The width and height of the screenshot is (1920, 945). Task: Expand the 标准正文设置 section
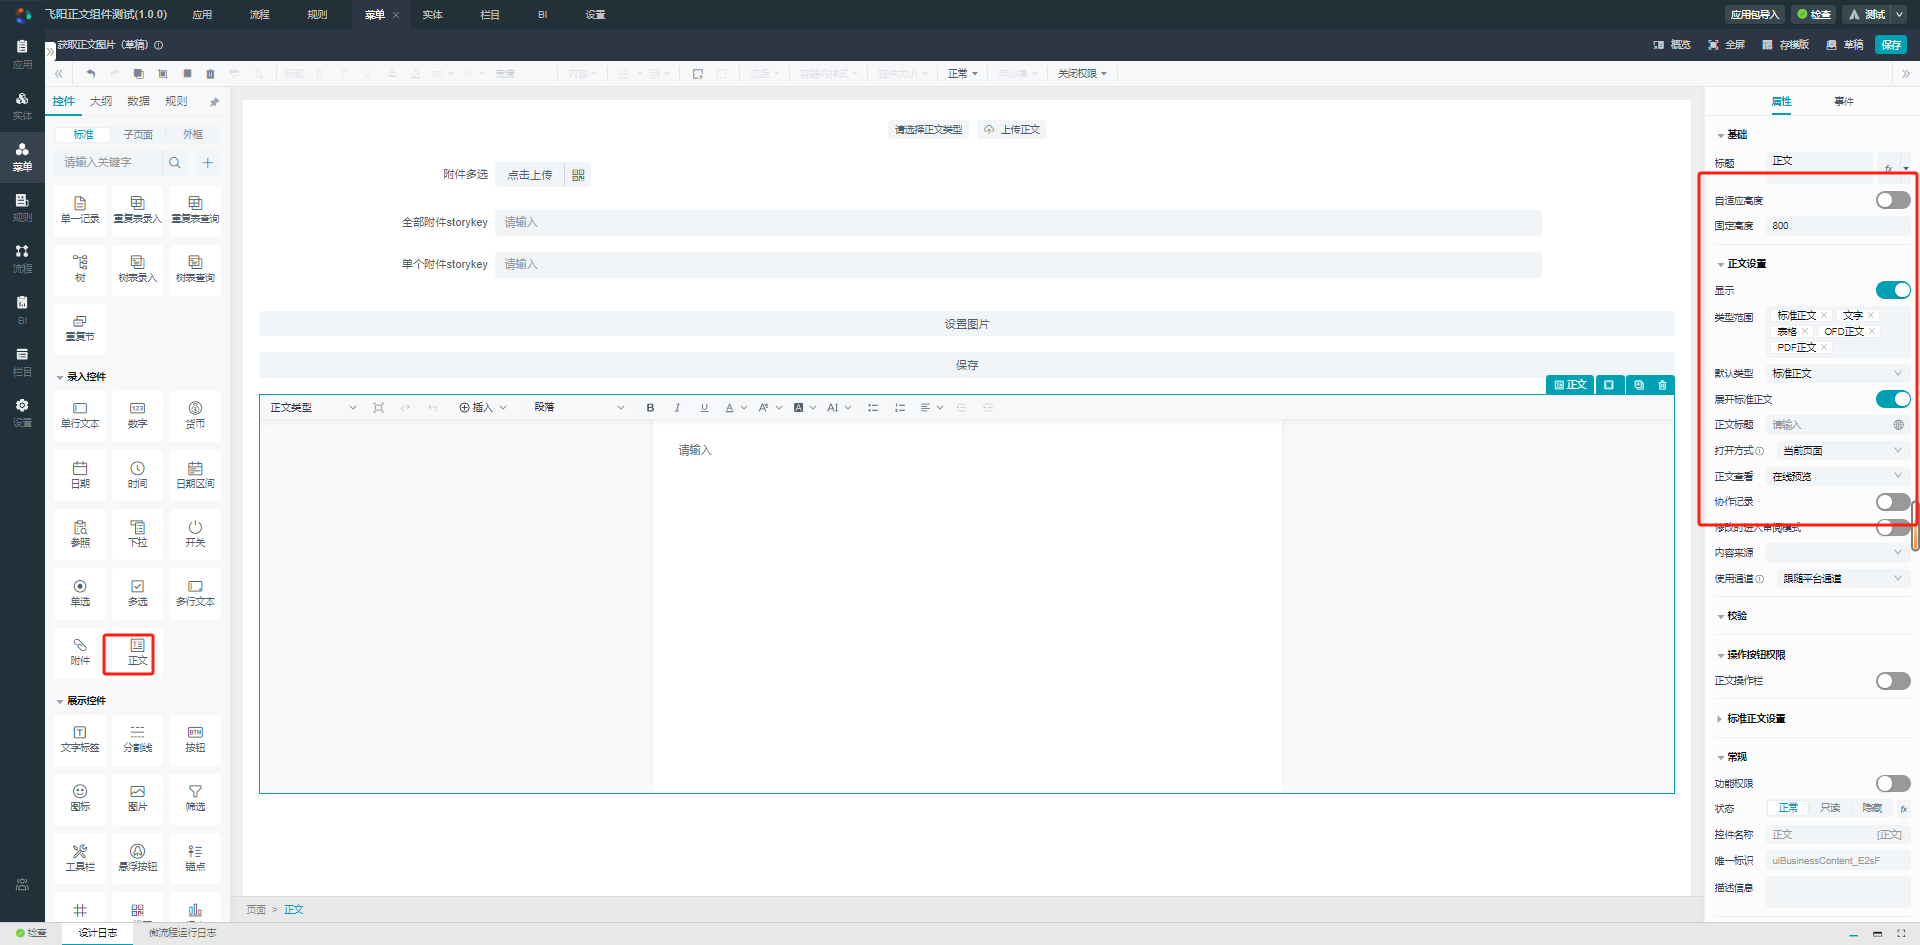1755,719
